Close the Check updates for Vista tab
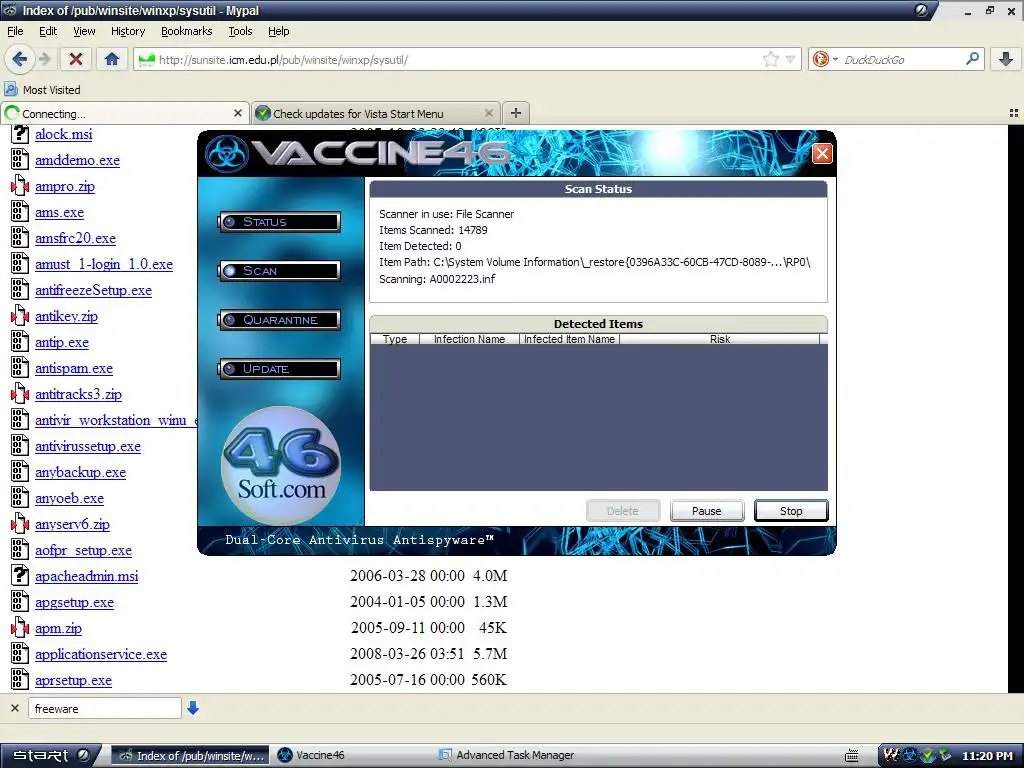Image resolution: width=1024 pixels, height=768 pixels. tap(488, 113)
